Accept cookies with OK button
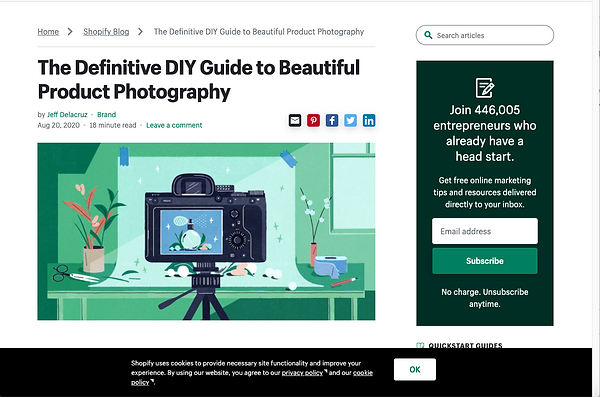This screenshot has width=600, height=397. click(x=415, y=369)
